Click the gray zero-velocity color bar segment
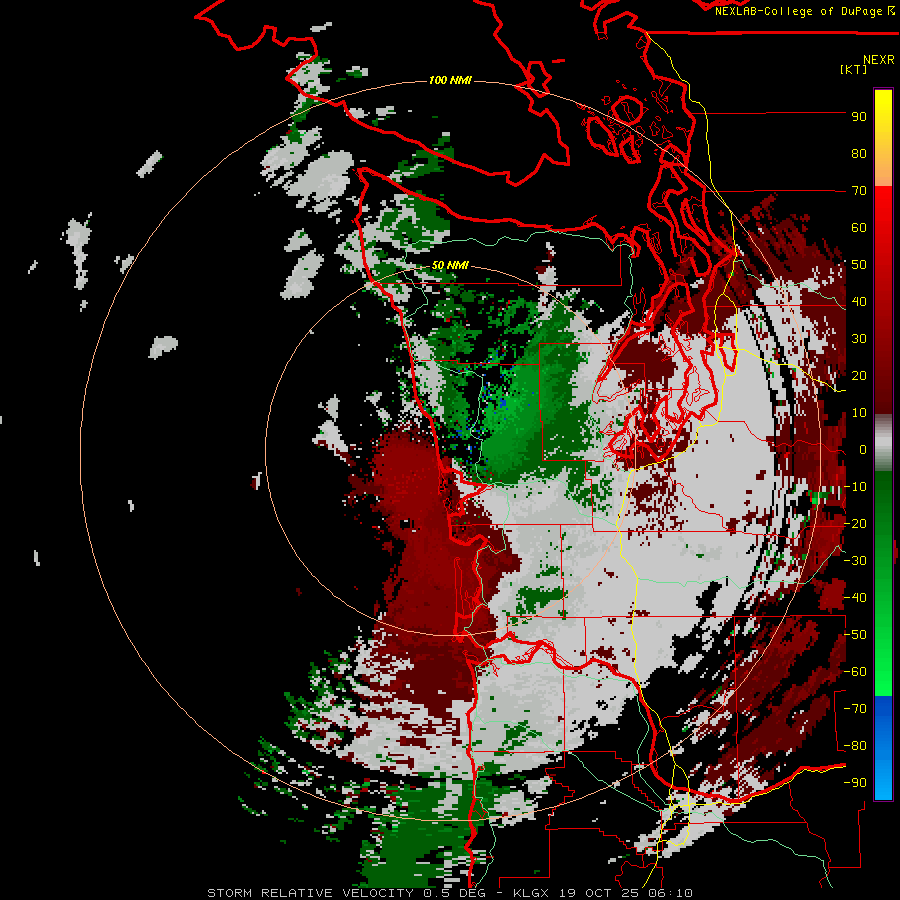The width and height of the screenshot is (900, 900). [883, 443]
